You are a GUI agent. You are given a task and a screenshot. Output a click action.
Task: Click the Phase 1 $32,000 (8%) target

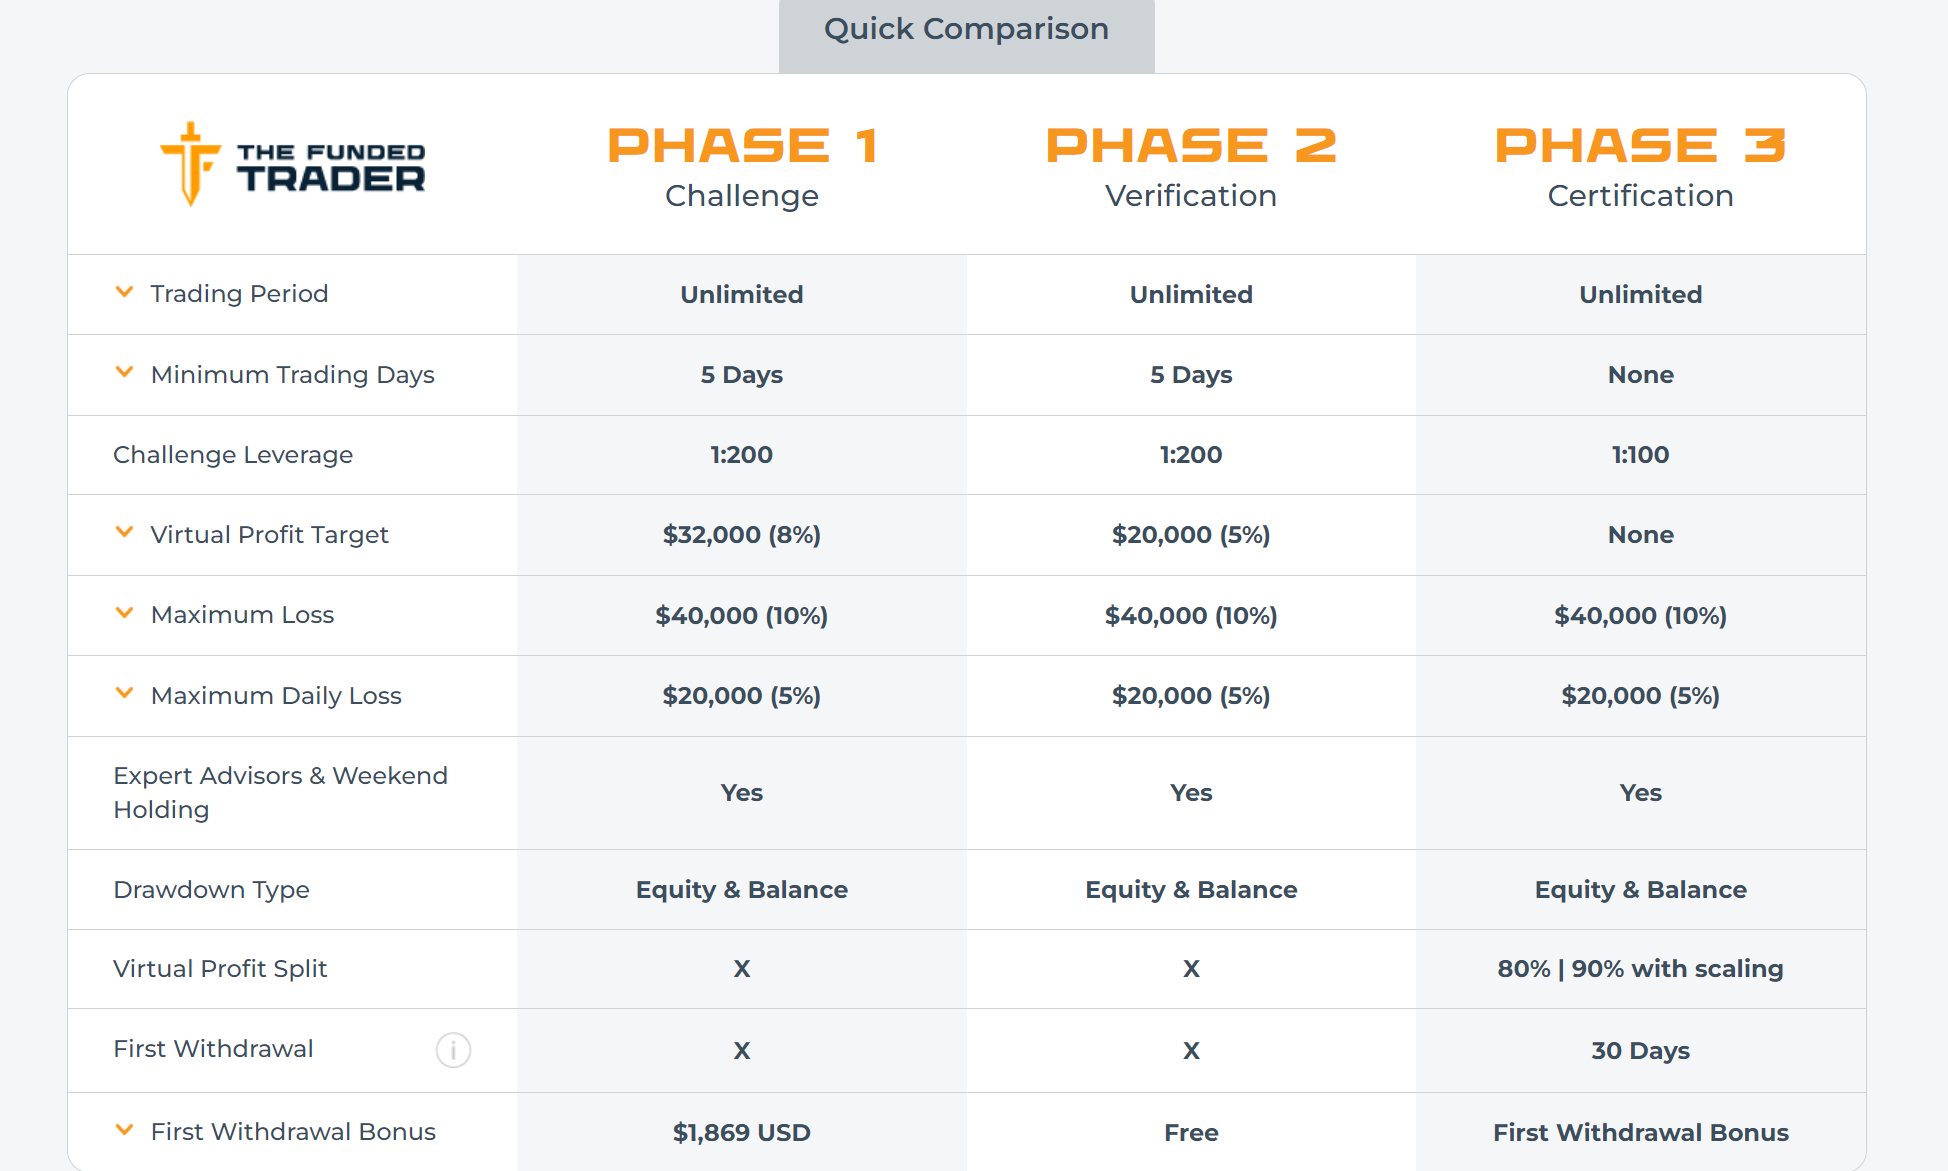[742, 535]
